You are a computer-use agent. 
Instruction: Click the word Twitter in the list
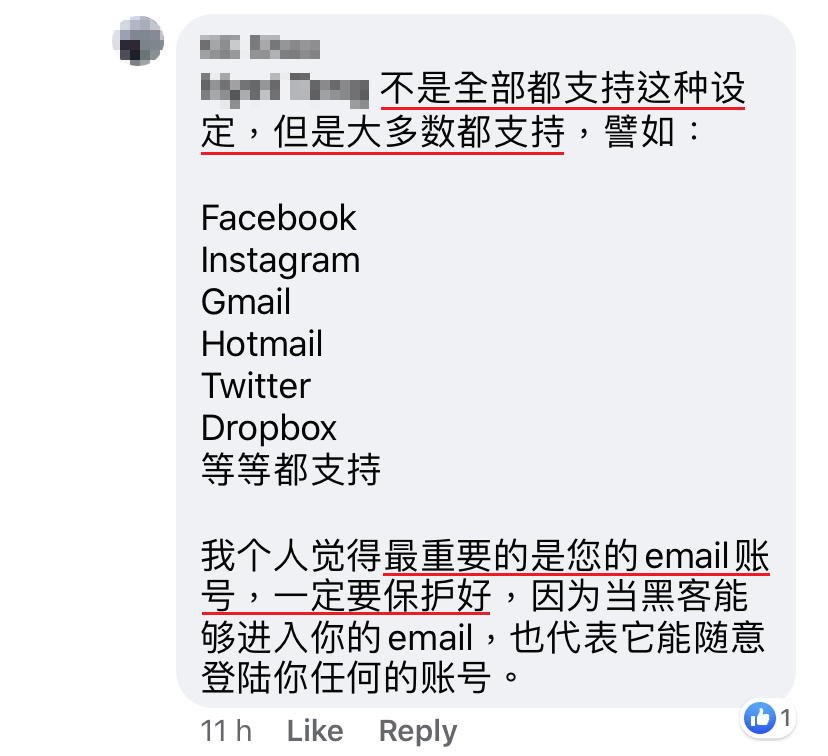[x=256, y=385]
